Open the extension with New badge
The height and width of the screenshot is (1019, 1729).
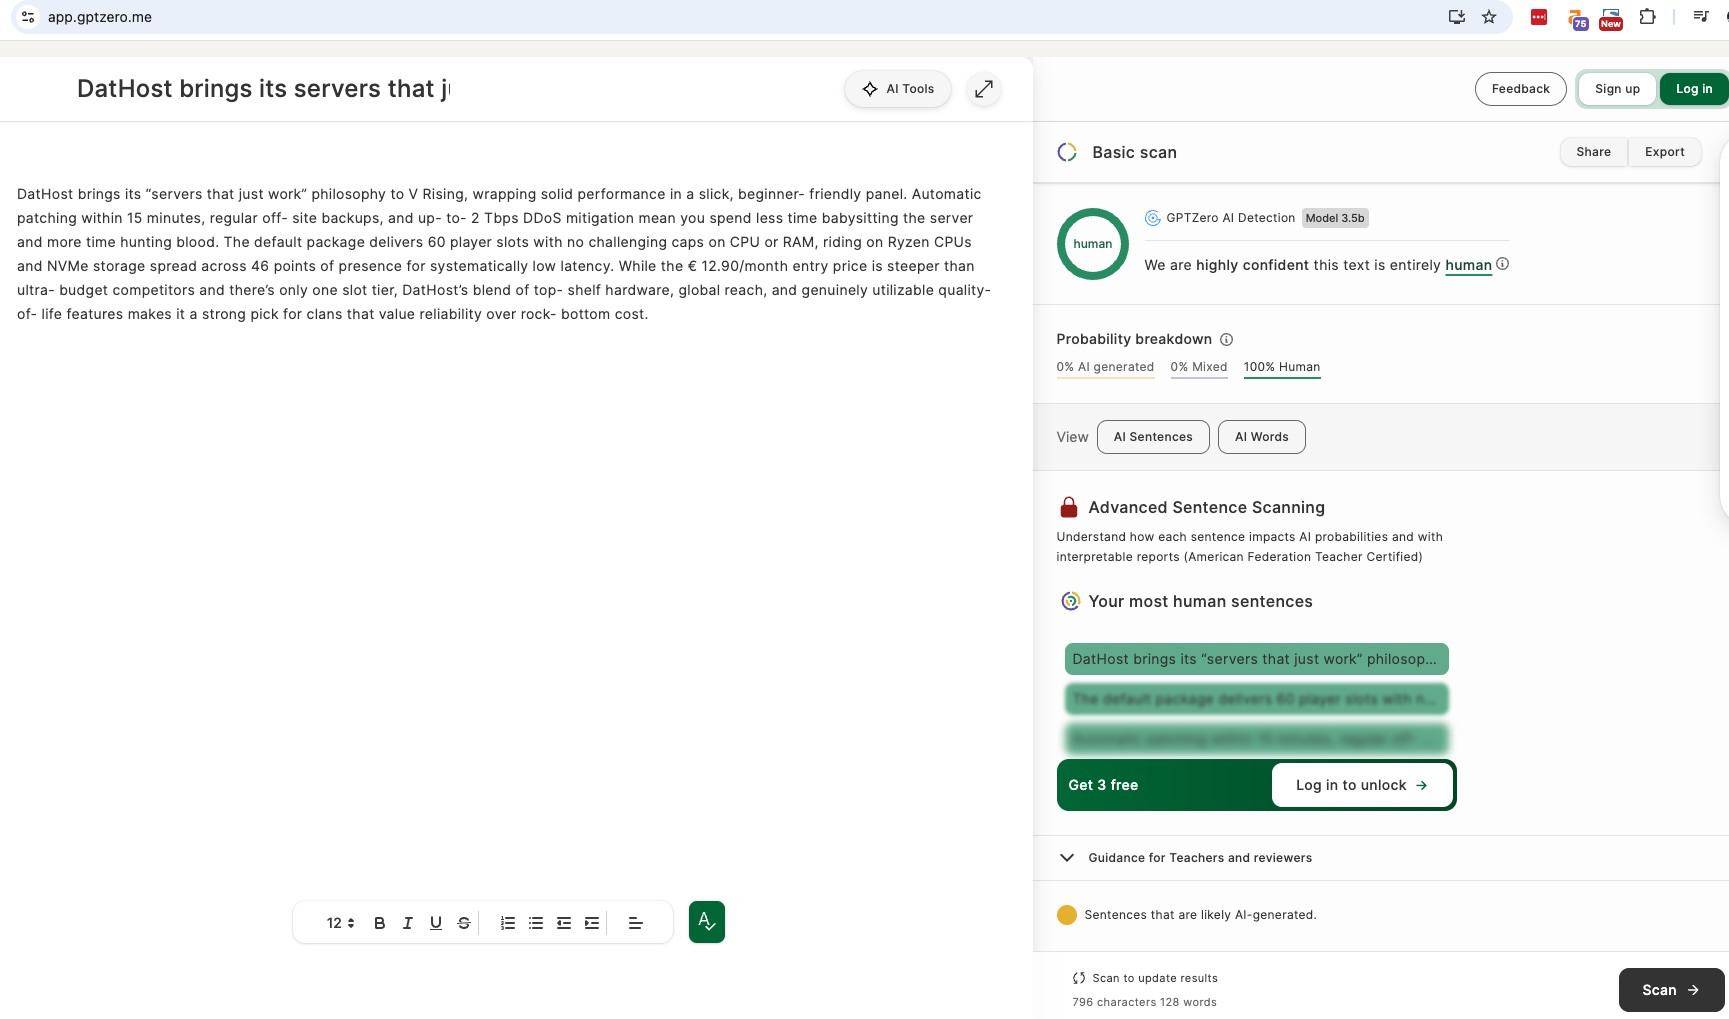[1610, 19]
